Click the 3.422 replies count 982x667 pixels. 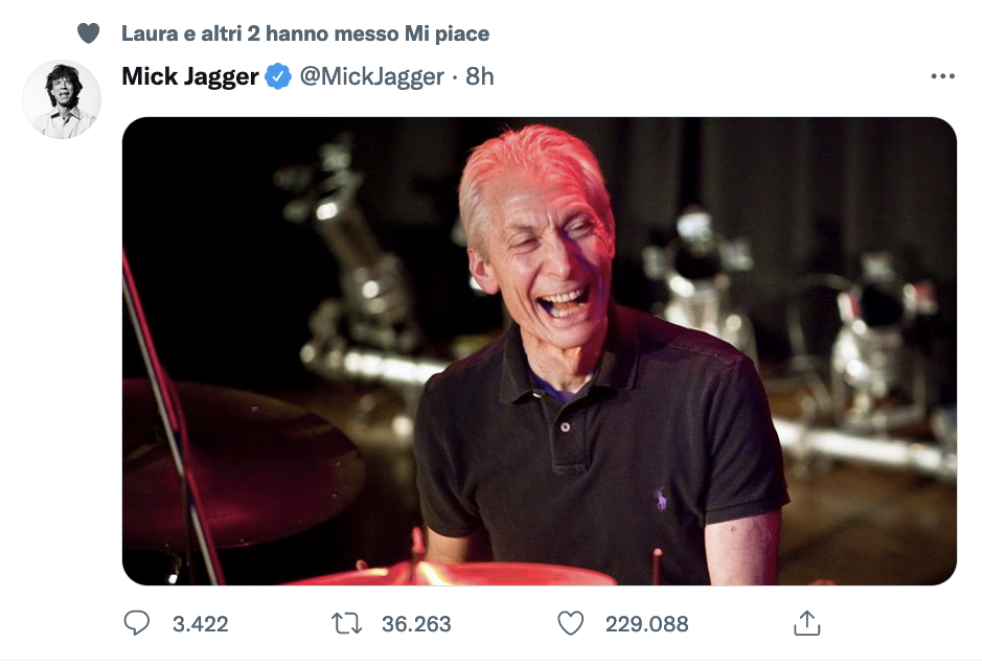click(x=200, y=624)
